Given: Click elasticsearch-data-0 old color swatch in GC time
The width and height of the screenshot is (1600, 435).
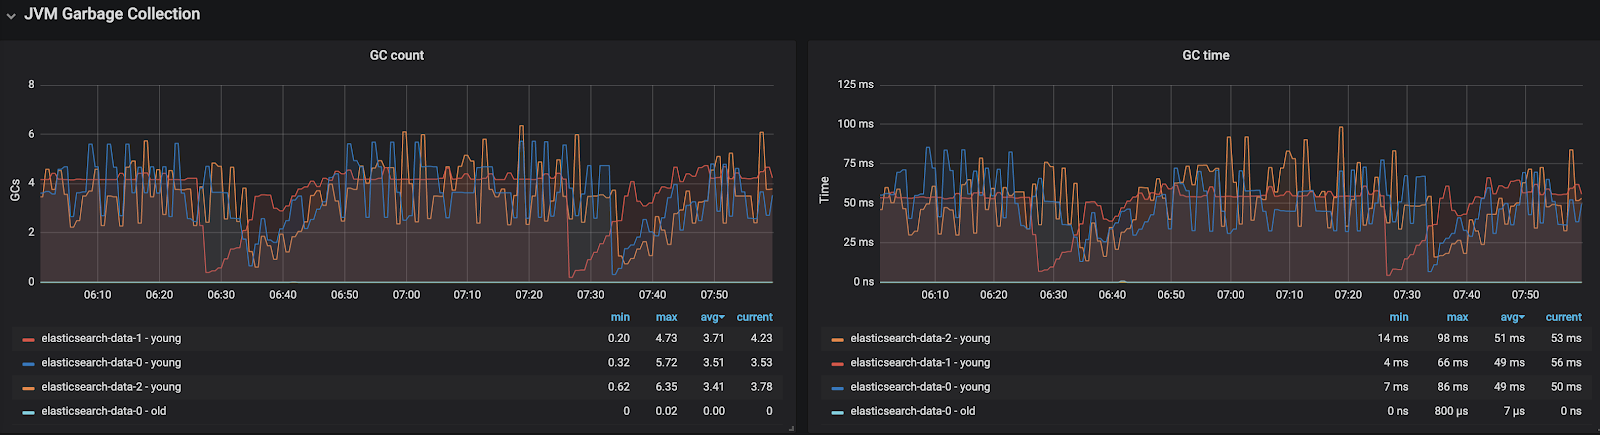Looking at the screenshot, I should click(x=837, y=411).
